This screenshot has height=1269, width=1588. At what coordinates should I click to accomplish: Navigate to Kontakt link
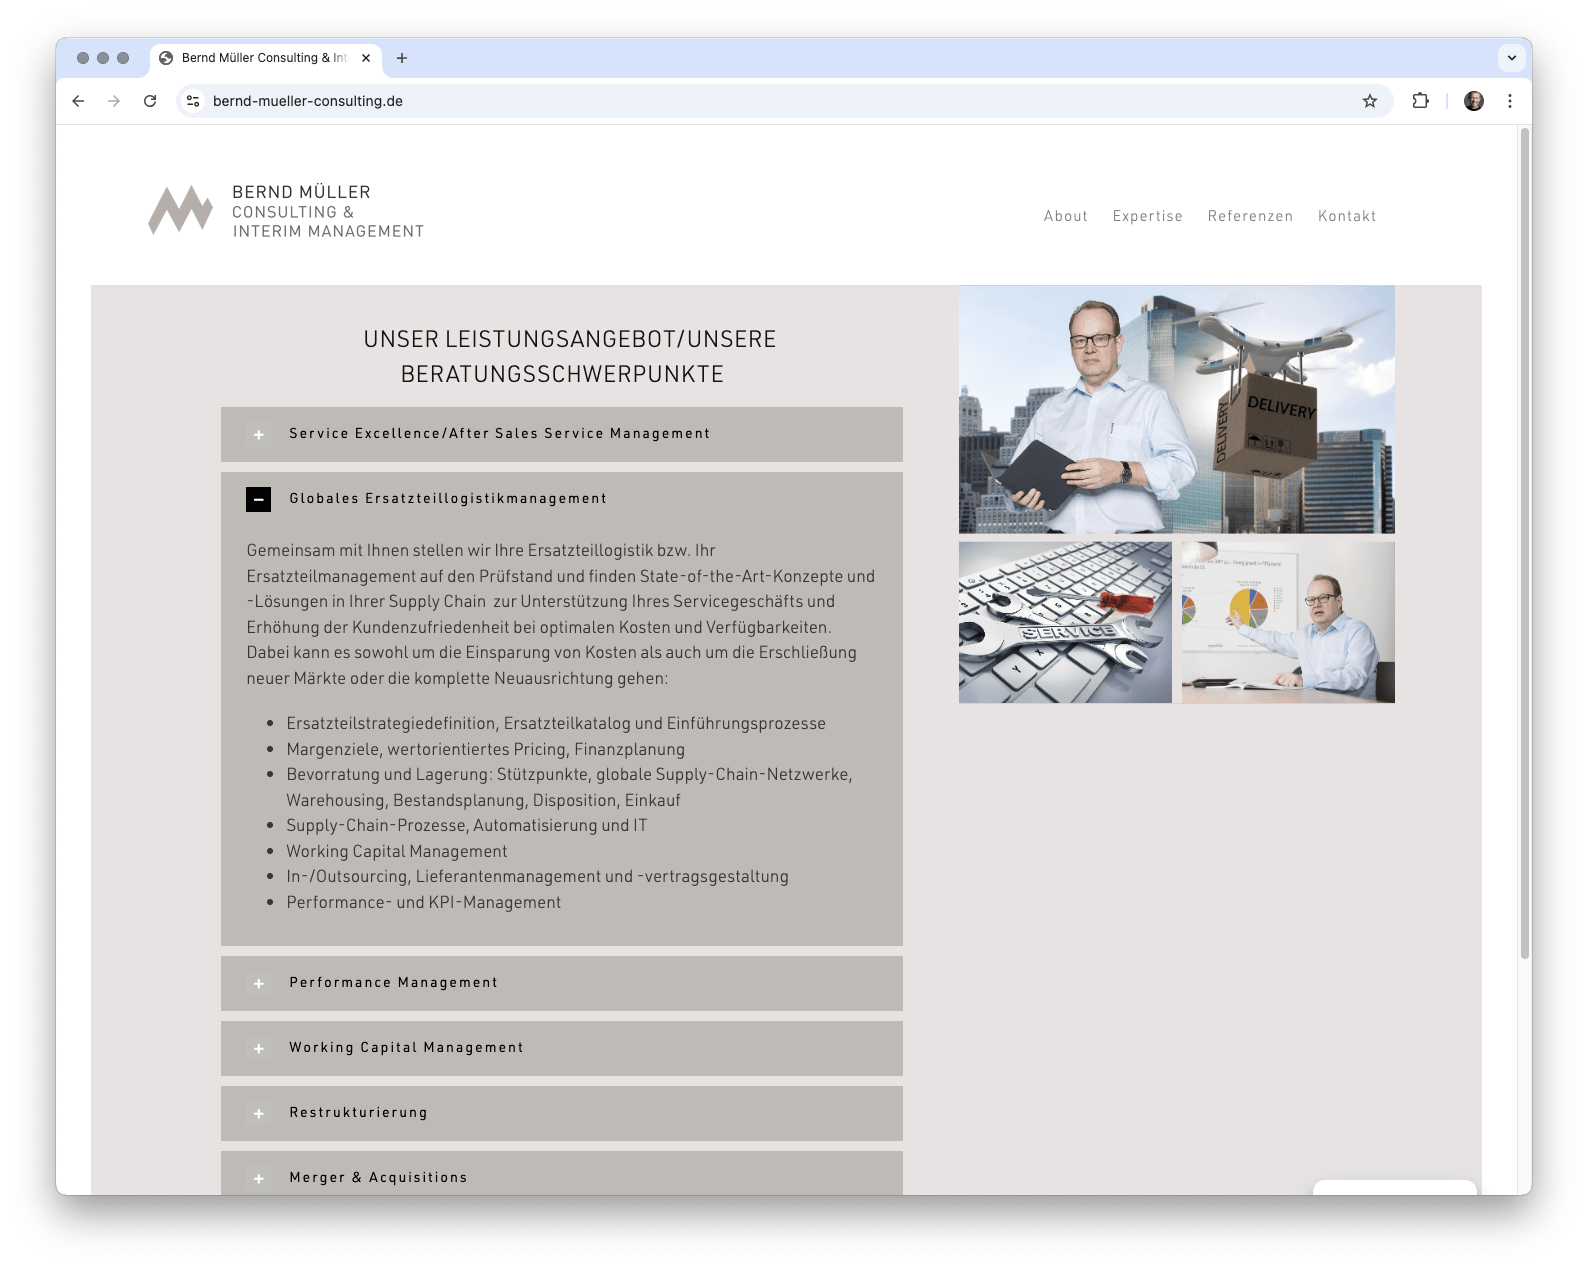1346,216
